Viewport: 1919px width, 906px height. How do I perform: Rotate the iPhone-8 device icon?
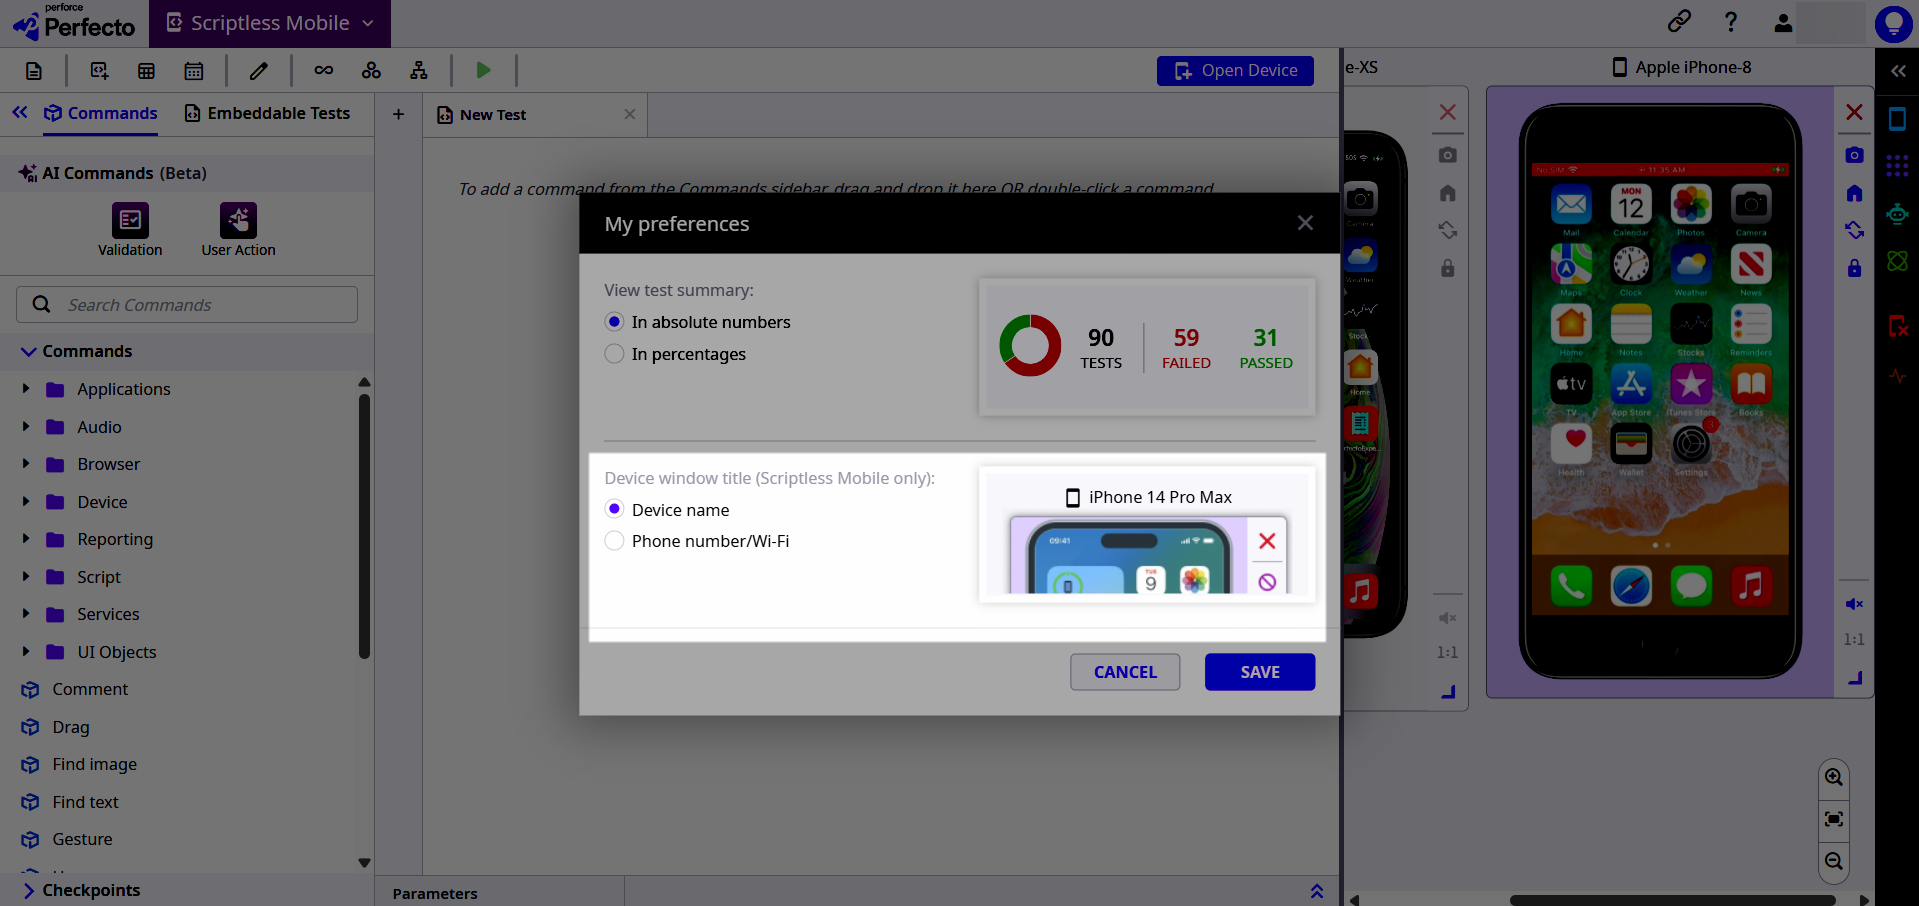tap(1854, 230)
